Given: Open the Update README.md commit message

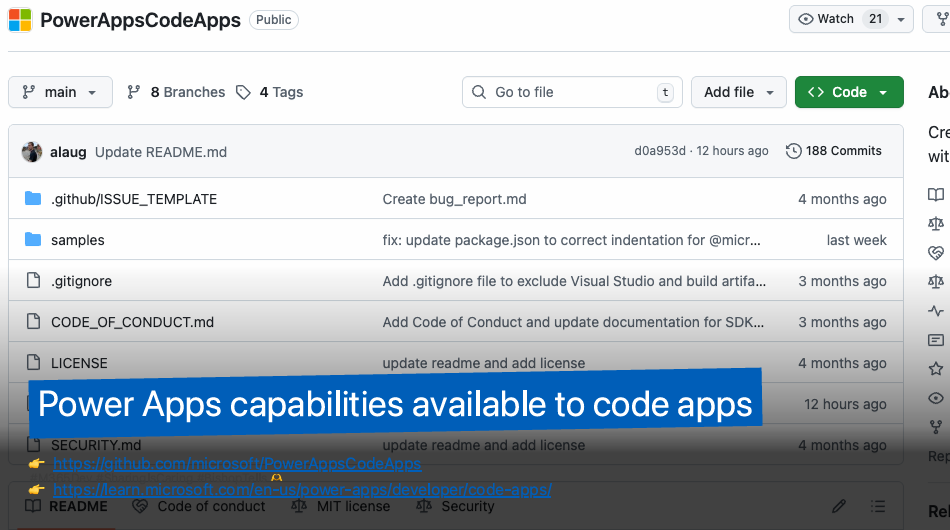Looking at the screenshot, I should (x=161, y=152).
